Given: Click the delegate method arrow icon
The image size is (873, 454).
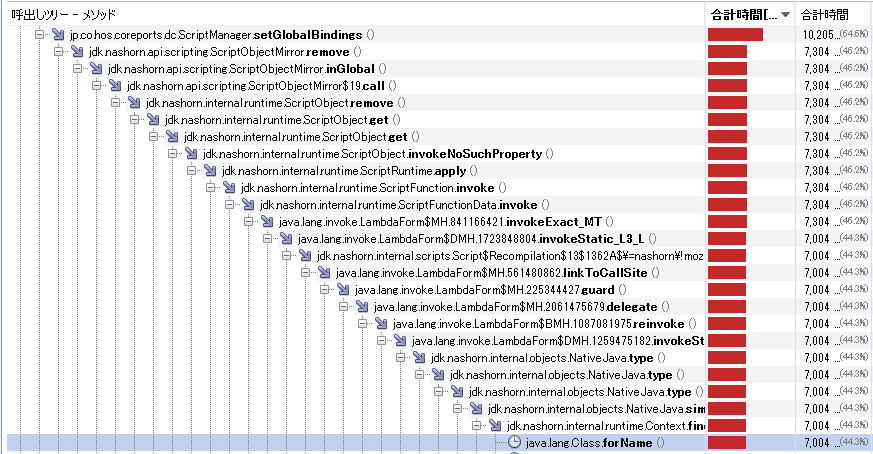Looking at the screenshot, I should [x=362, y=306].
